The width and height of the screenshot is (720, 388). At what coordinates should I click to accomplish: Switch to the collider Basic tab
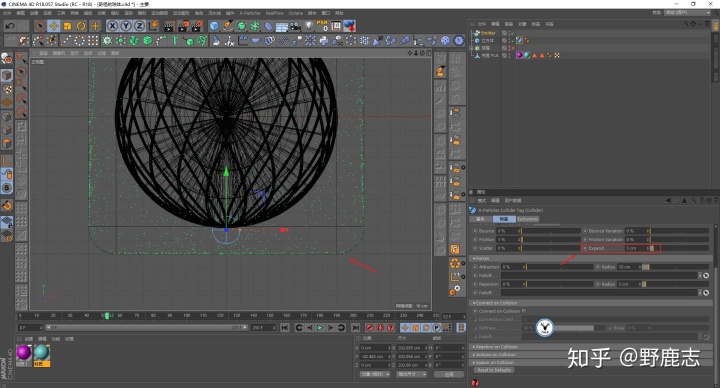click(x=481, y=219)
